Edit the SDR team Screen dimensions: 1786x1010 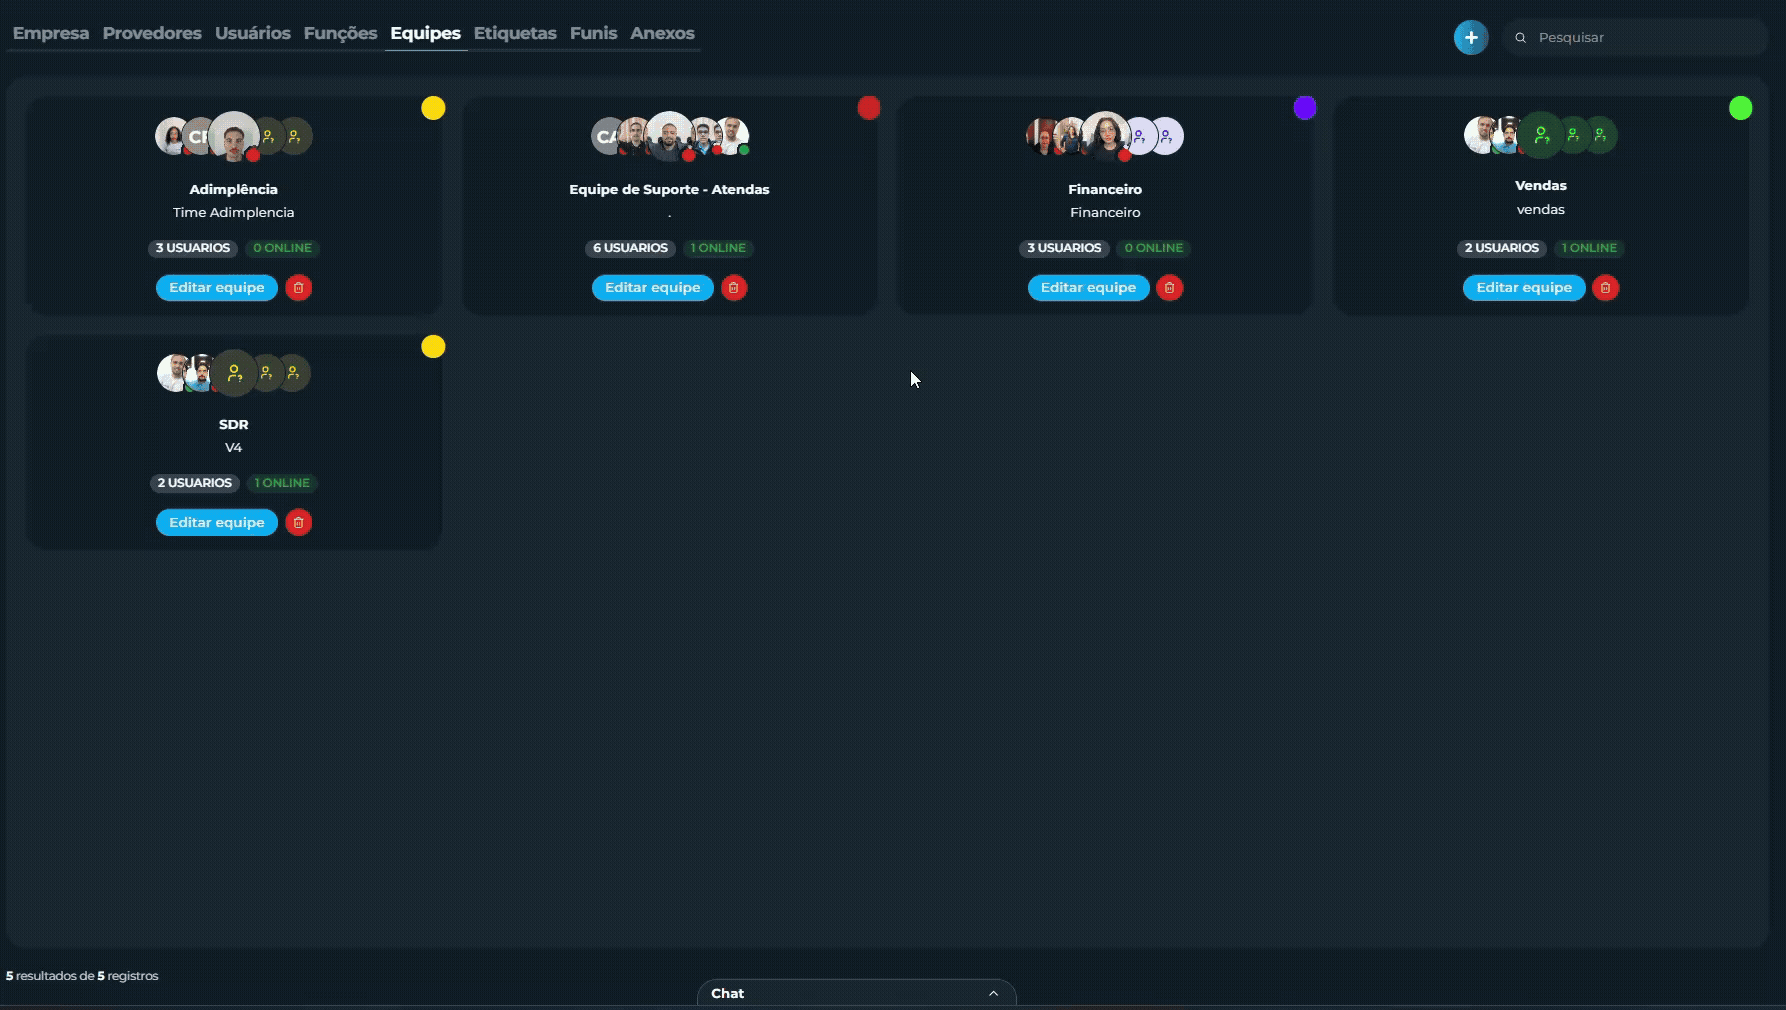click(217, 523)
